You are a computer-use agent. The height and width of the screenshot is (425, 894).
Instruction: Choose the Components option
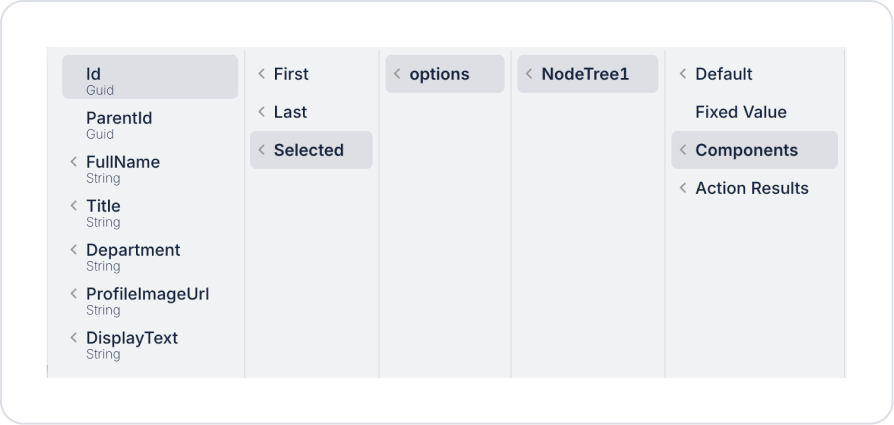click(x=746, y=150)
